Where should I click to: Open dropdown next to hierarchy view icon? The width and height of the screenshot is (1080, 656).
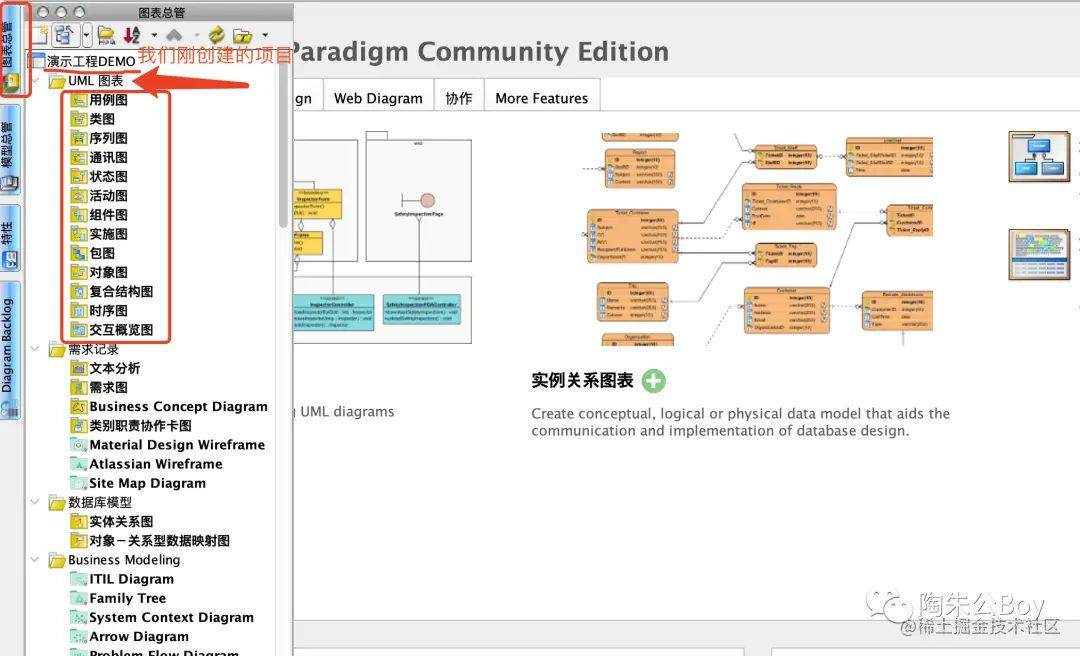86,34
